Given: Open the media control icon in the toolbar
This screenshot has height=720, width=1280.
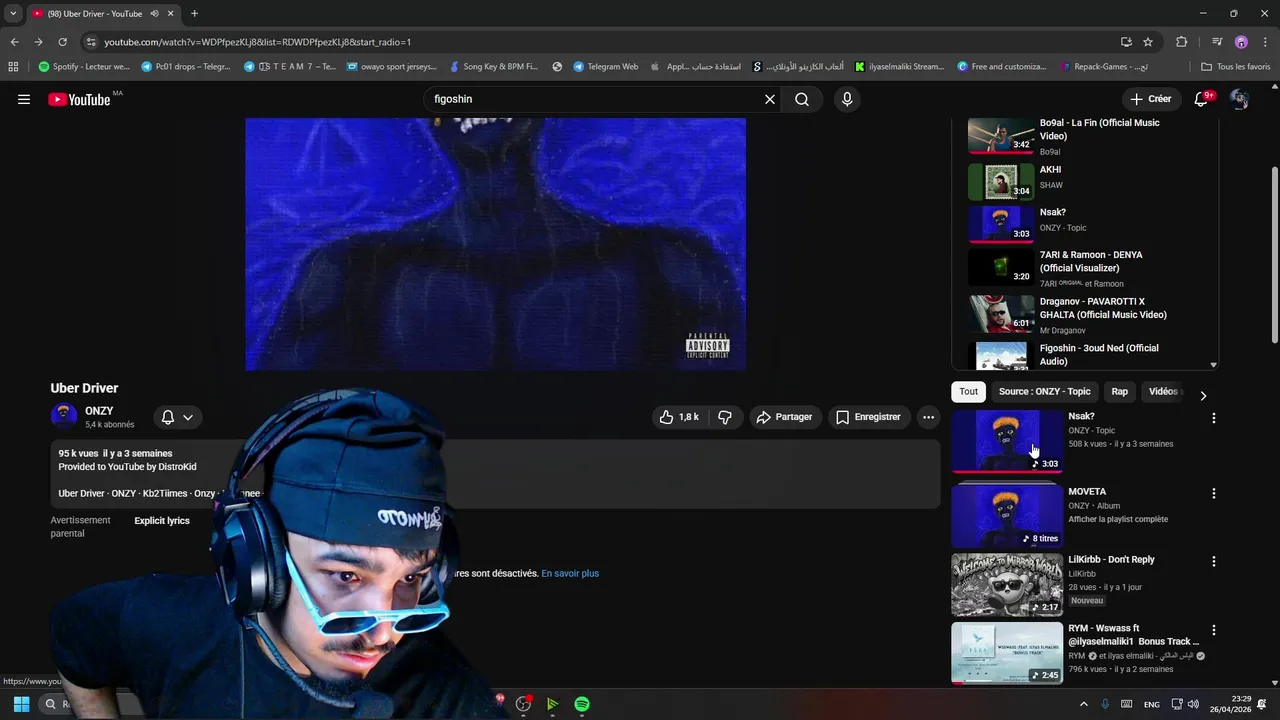Looking at the screenshot, I should coord(1217,42).
